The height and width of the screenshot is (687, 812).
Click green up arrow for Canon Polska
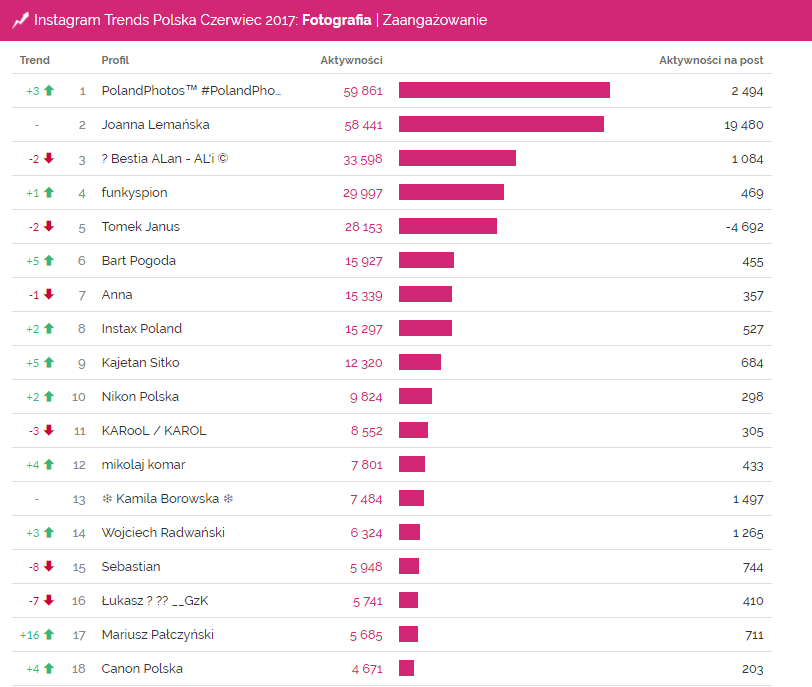(48, 669)
